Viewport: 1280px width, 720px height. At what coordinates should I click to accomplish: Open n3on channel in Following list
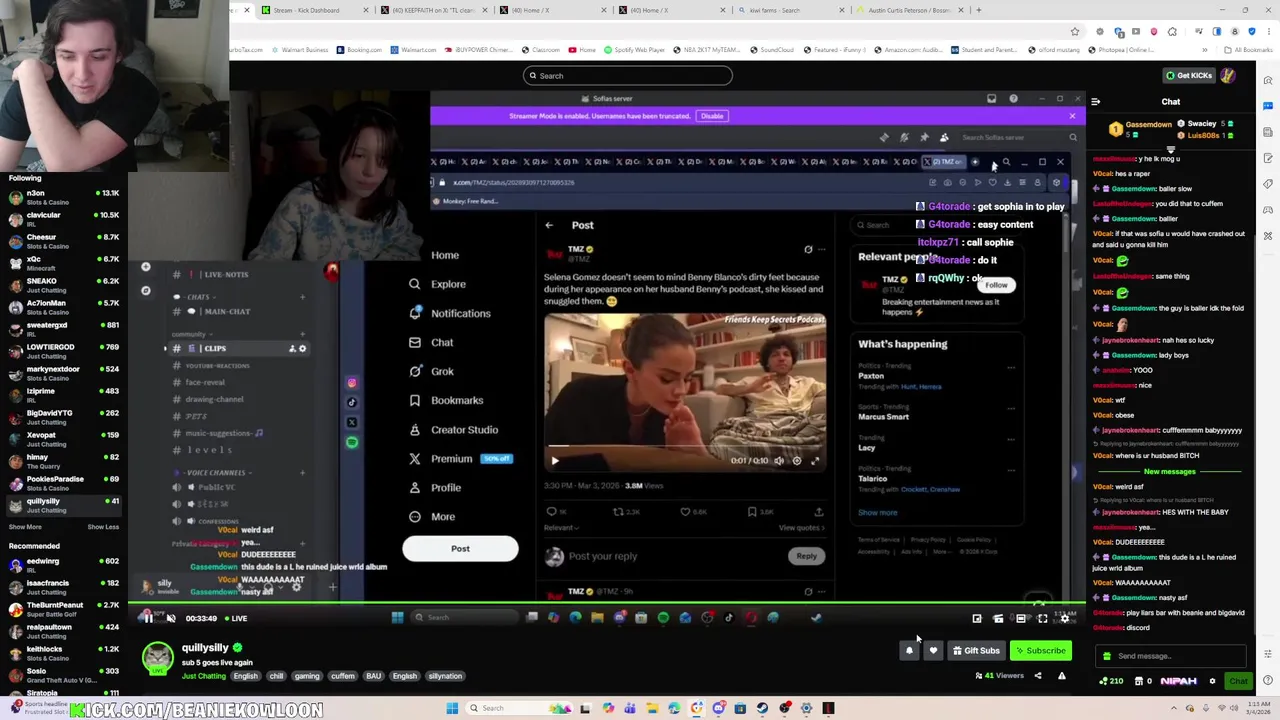pyautogui.click(x=64, y=197)
